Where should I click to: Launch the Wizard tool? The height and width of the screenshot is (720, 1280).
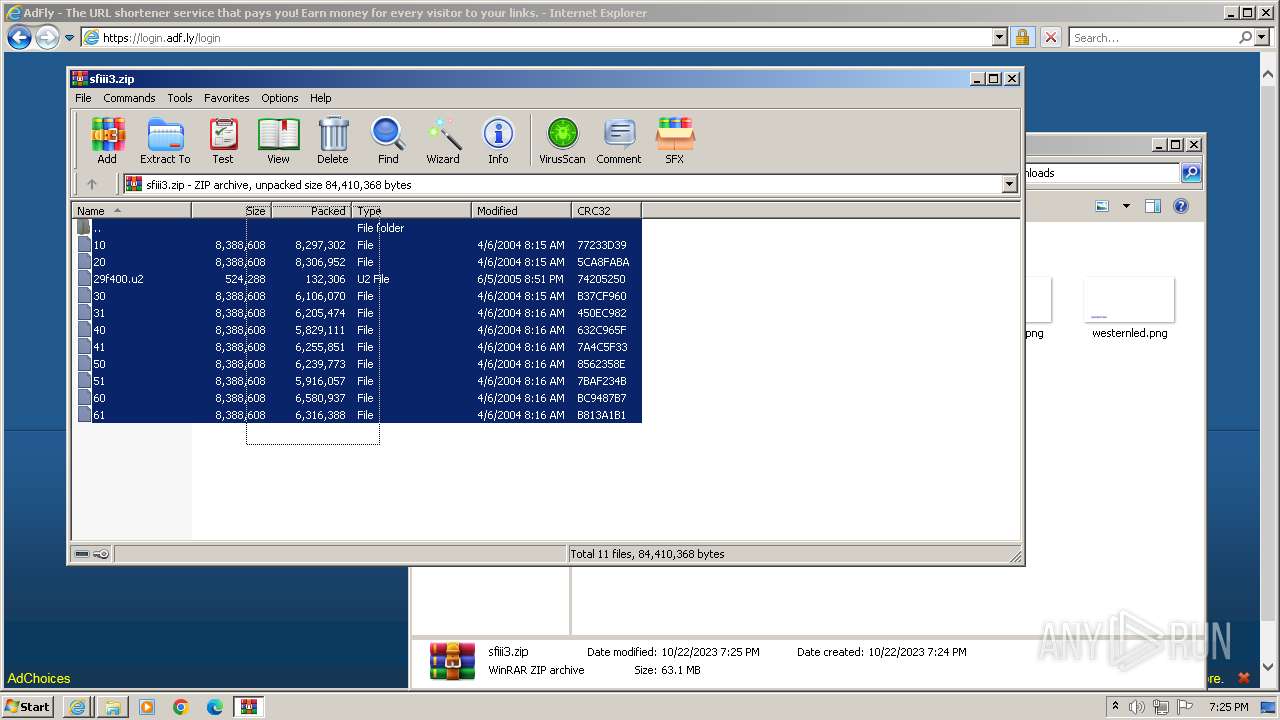tap(443, 140)
